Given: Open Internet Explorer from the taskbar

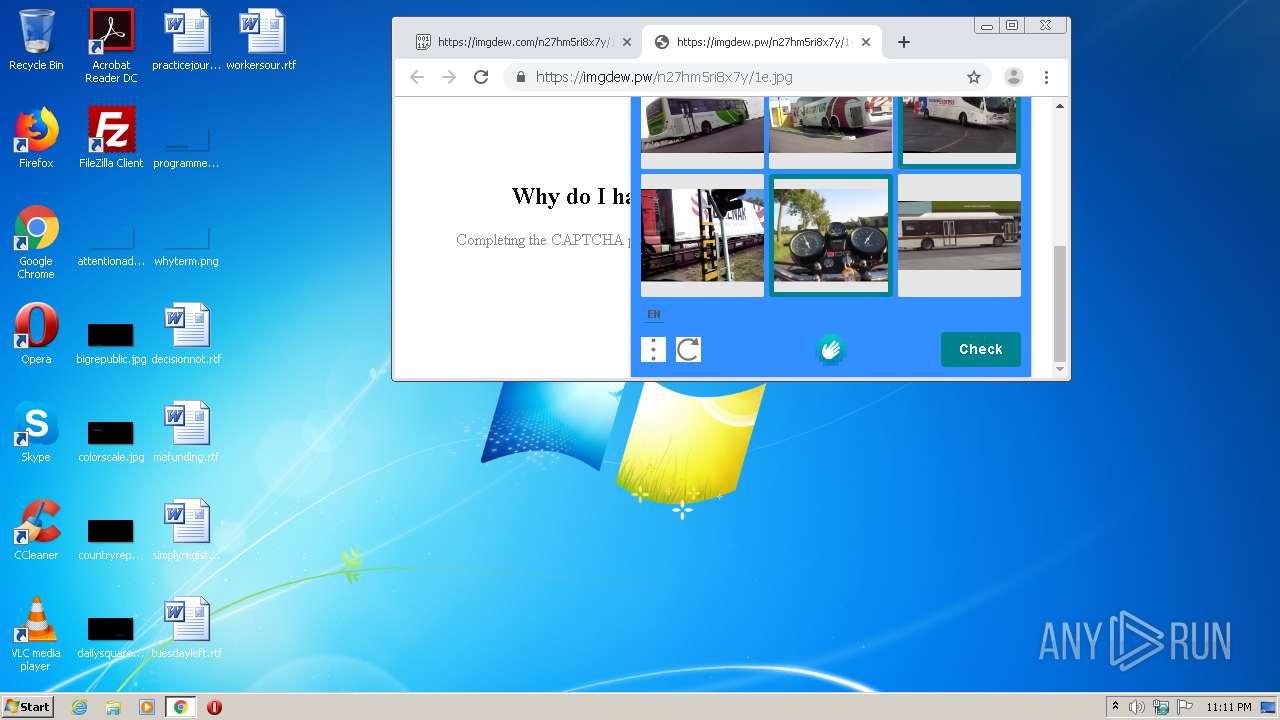Looking at the screenshot, I should pos(80,707).
